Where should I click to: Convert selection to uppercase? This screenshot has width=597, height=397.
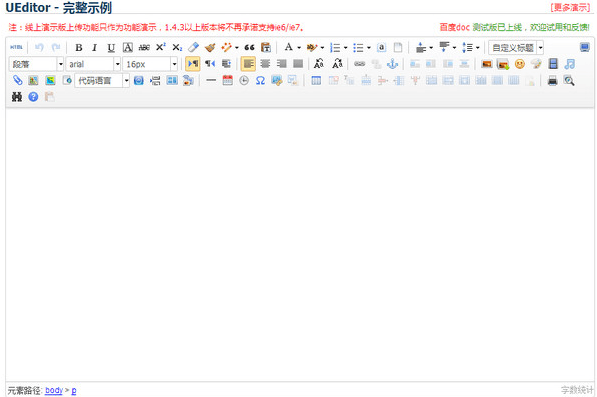(x=319, y=64)
